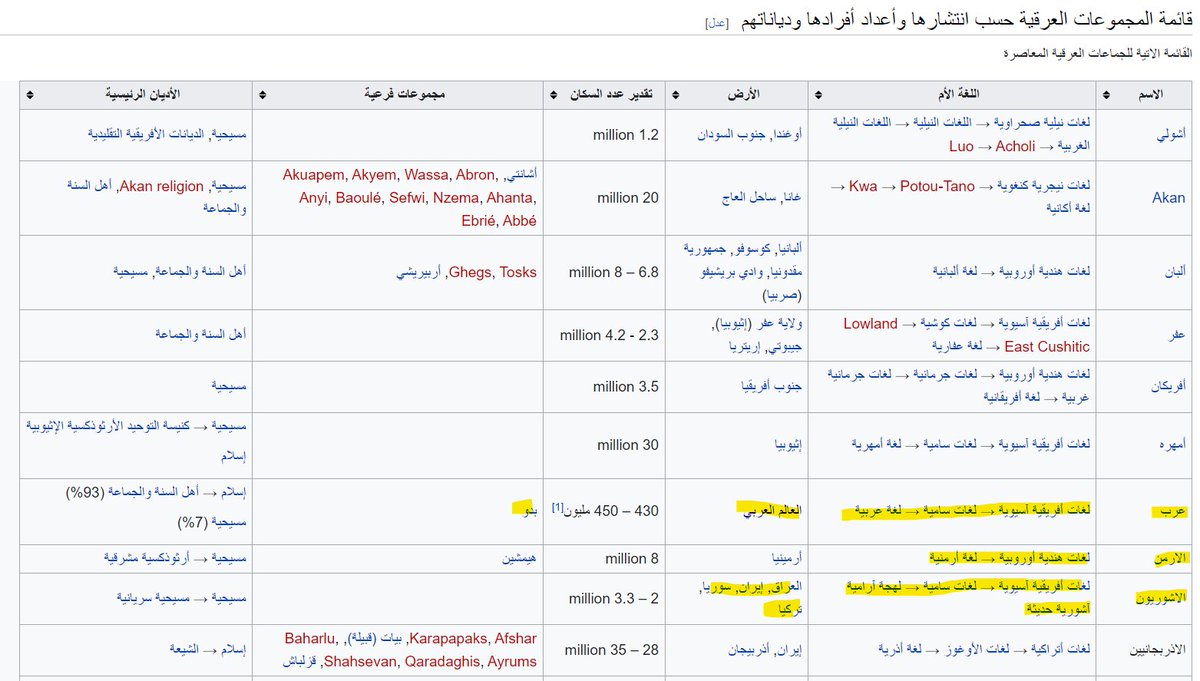Image resolution: width=1200 pixels, height=681 pixels.
Task: Open the الاشوريون name link
Action: pos(1160,598)
